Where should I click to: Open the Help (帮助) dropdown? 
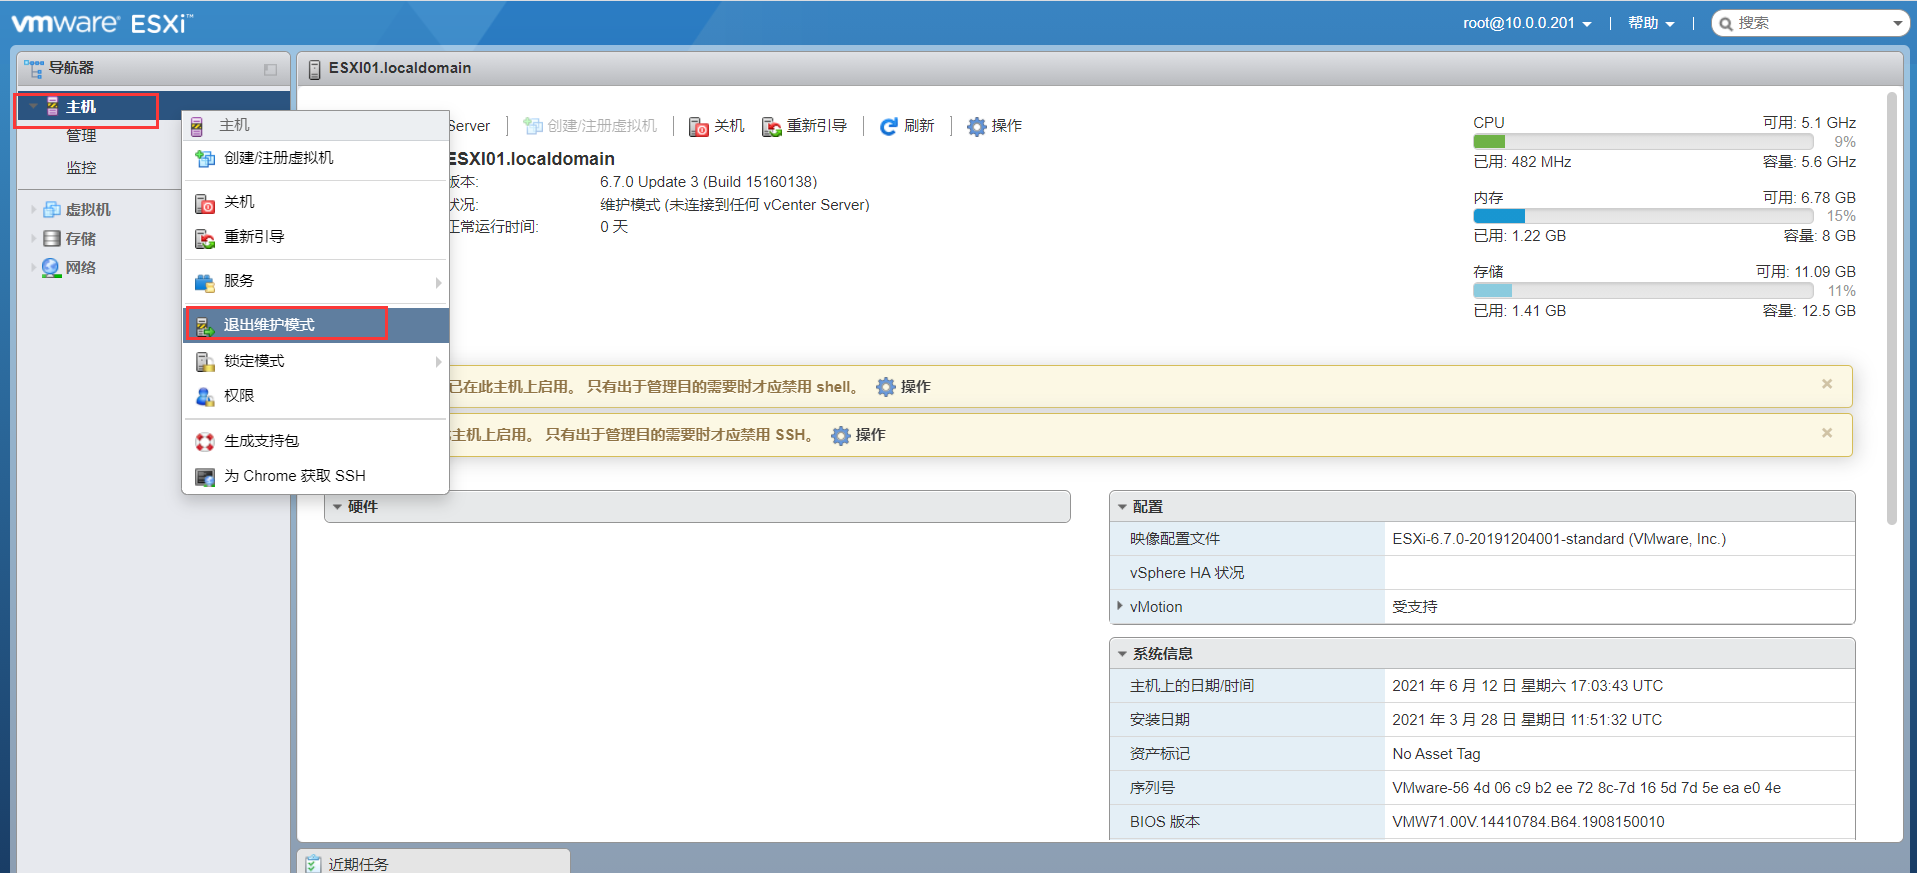1651,23
